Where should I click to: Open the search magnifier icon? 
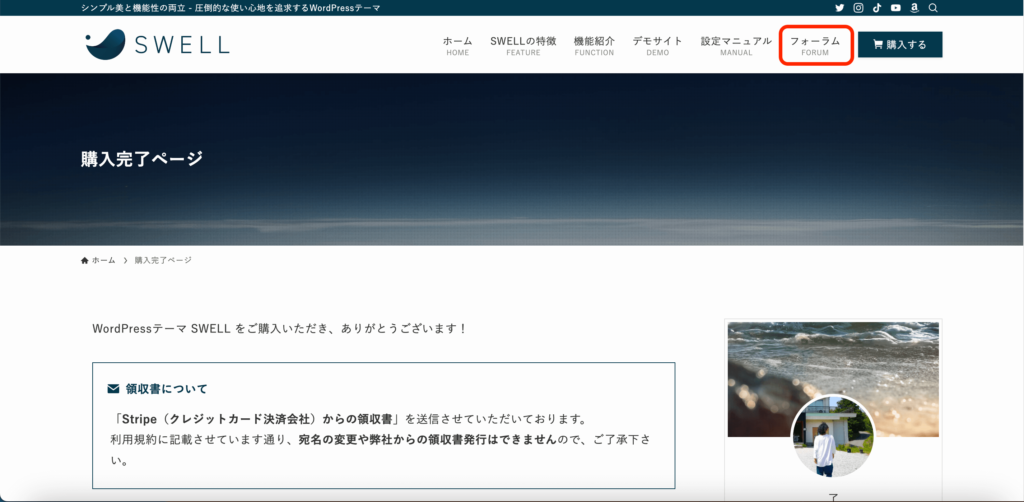(x=933, y=8)
